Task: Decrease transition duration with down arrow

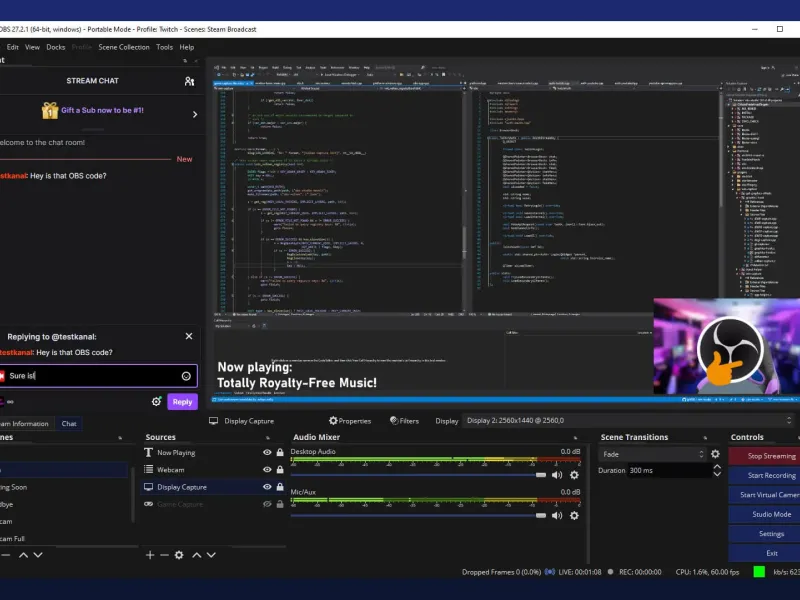Action: (717, 474)
